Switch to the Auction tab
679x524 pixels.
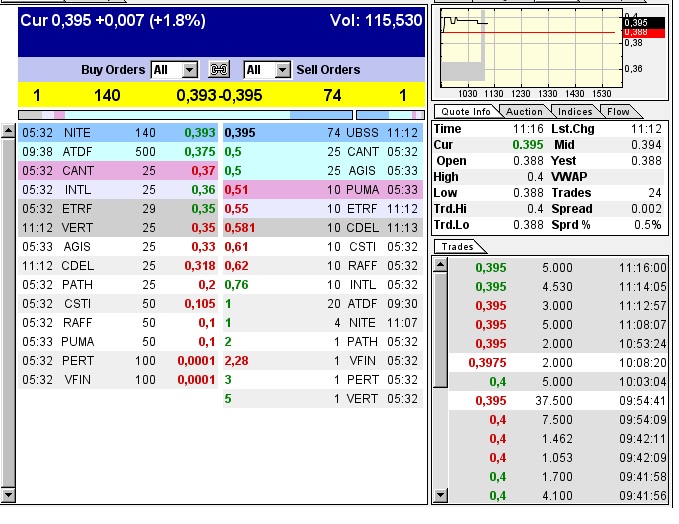[x=524, y=112]
